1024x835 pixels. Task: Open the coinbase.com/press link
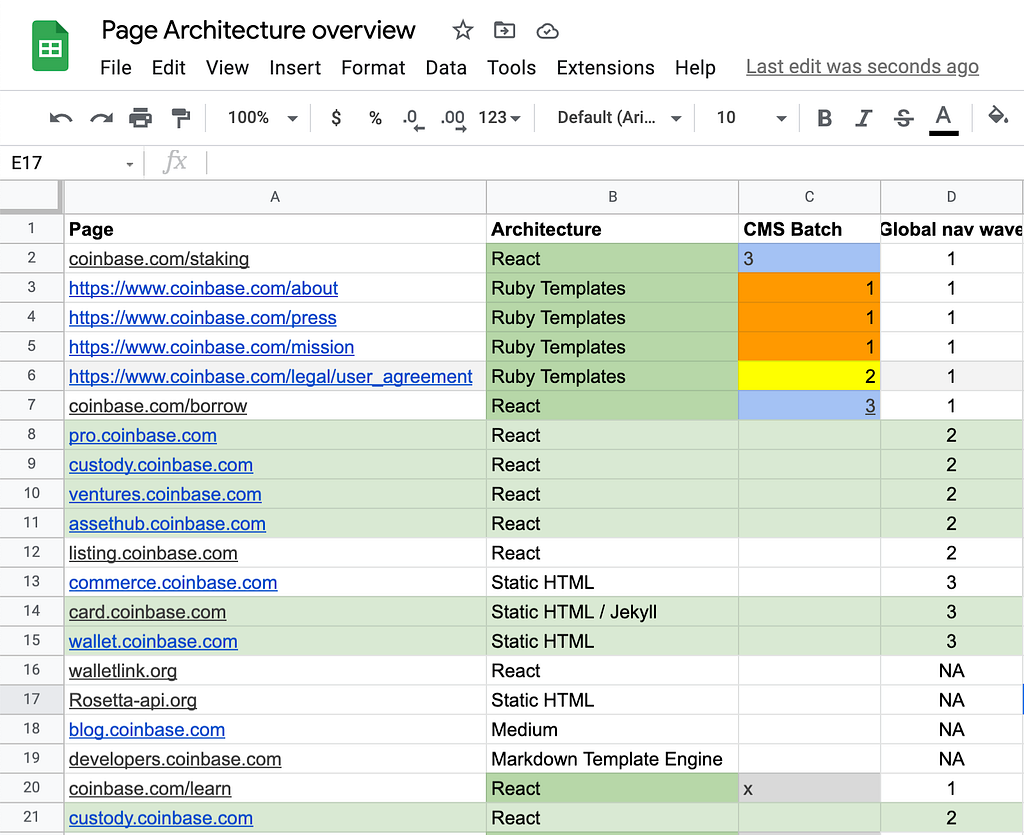pyautogui.click(x=202, y=317)
